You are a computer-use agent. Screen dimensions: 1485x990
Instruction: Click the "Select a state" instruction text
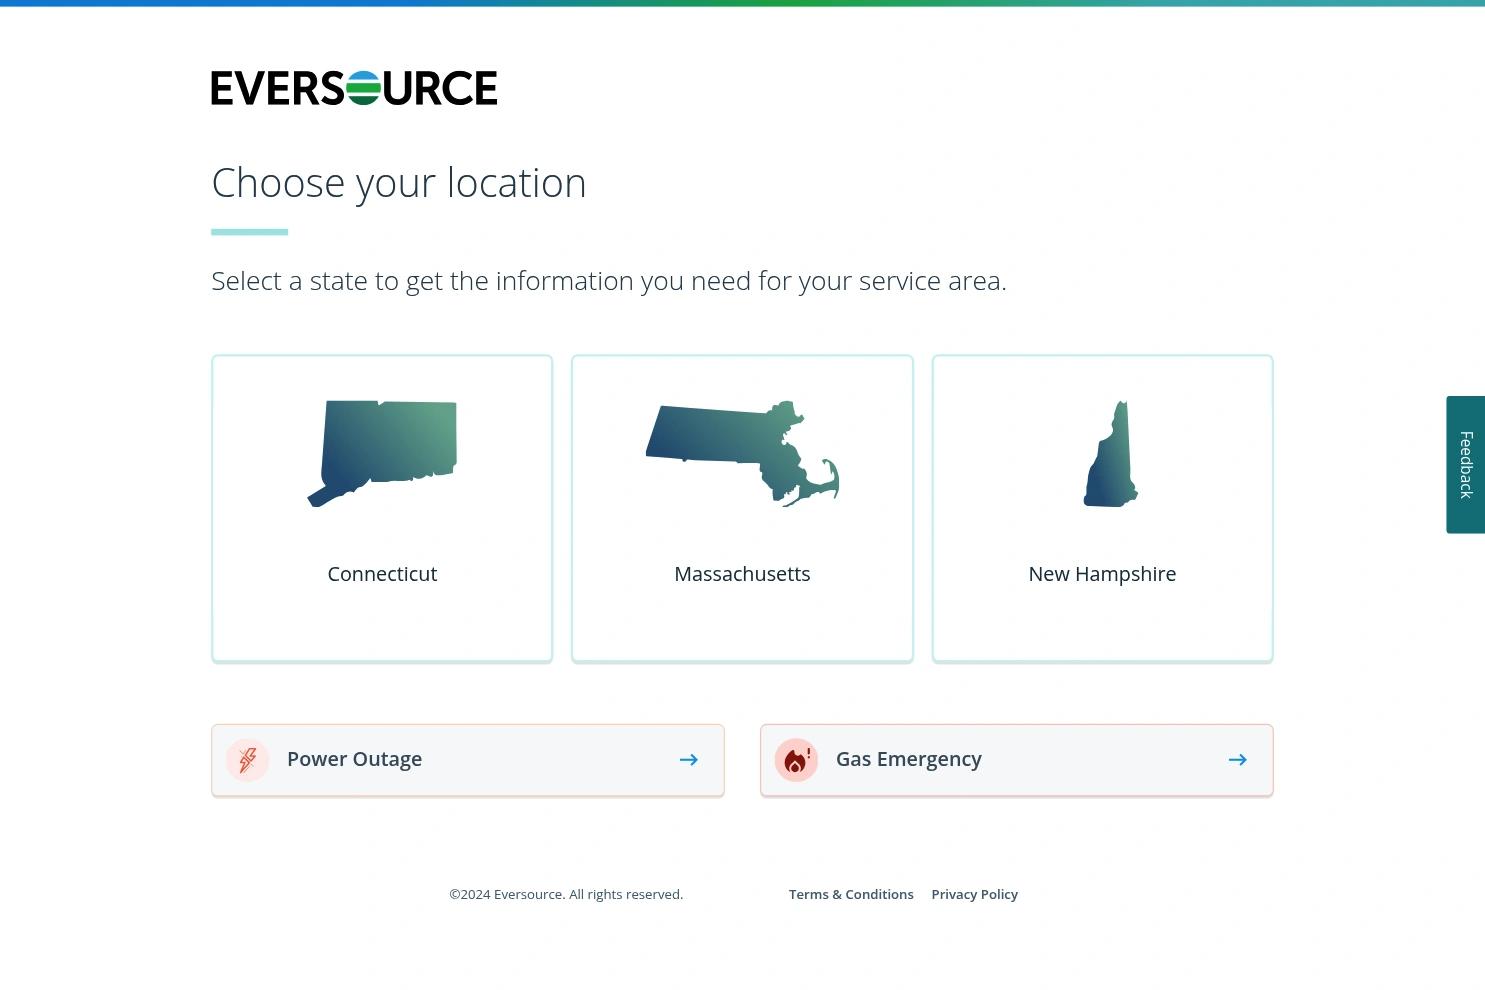[609, 281]
